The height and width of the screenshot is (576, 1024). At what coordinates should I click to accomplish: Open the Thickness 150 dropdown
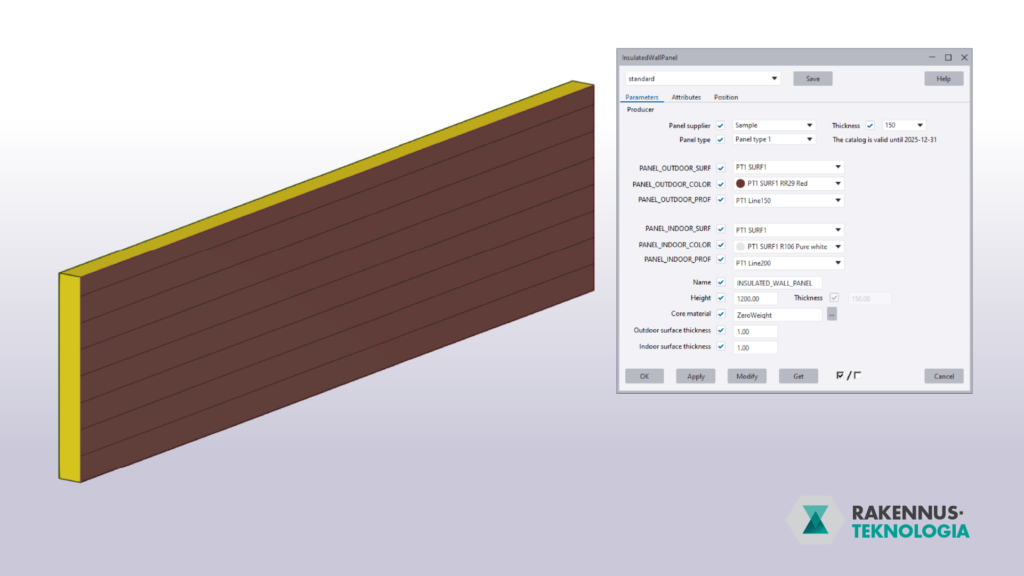tap(903, 125)
